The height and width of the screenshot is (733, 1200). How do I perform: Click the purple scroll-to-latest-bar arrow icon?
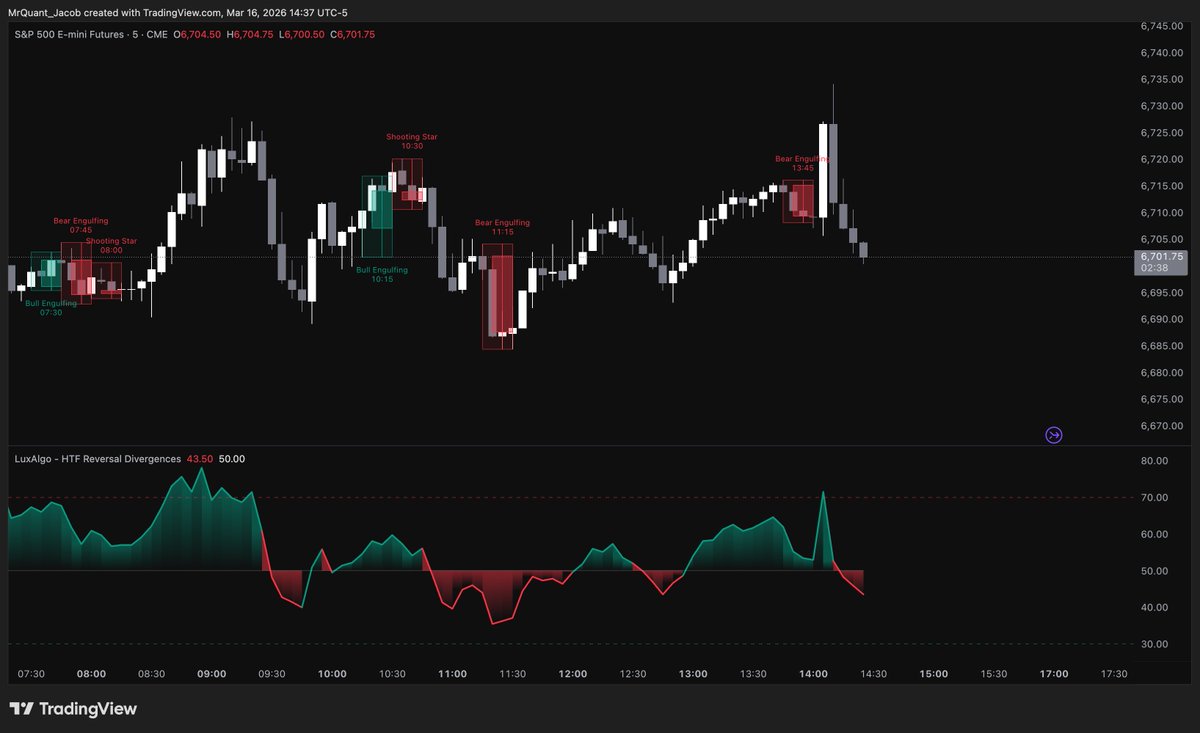[x=1054, y=435]
